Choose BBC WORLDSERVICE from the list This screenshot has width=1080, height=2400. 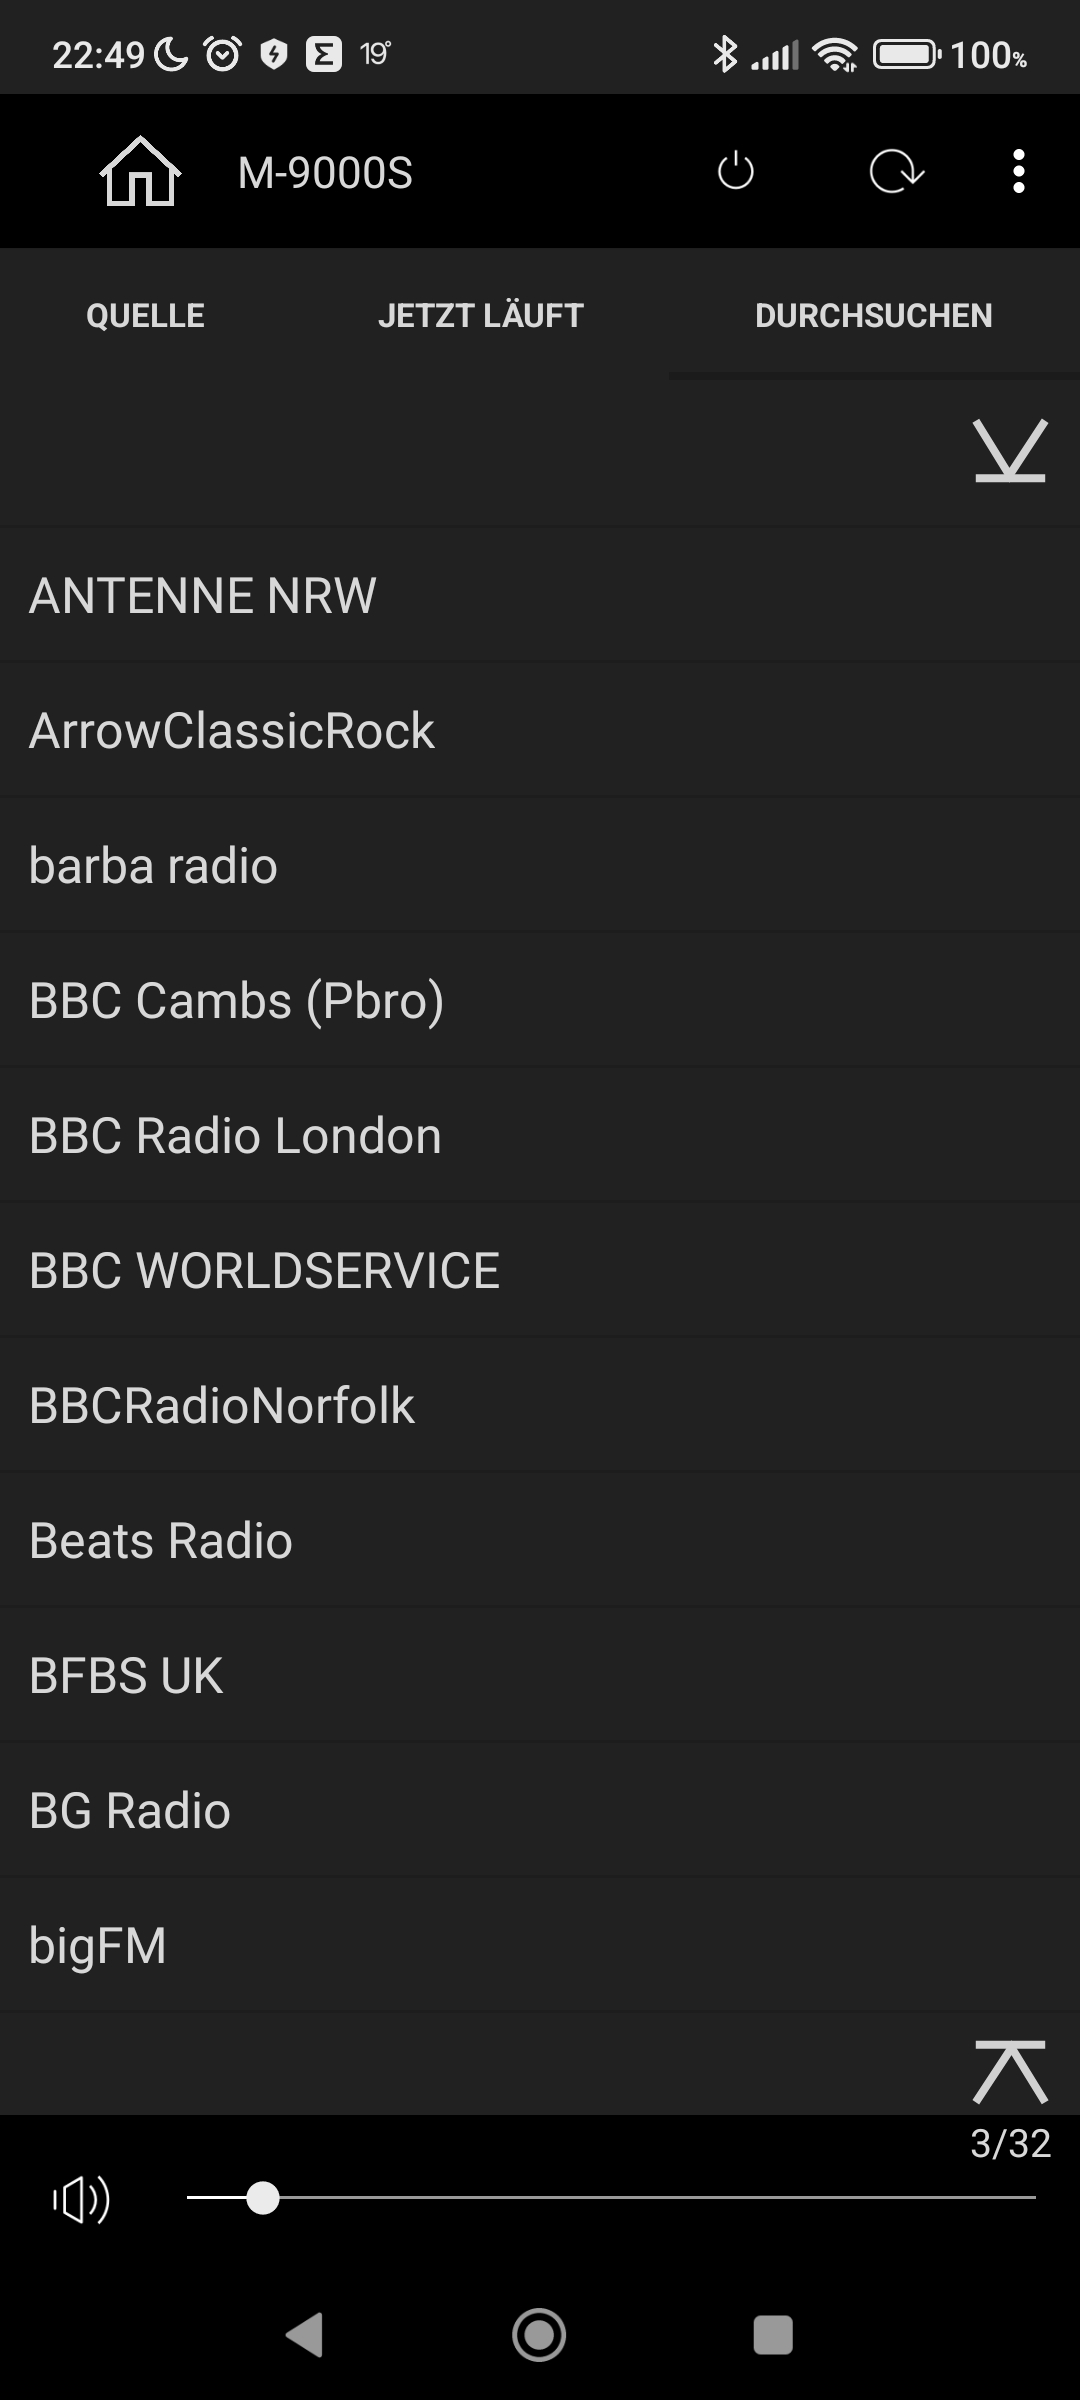click(540, 1271)
